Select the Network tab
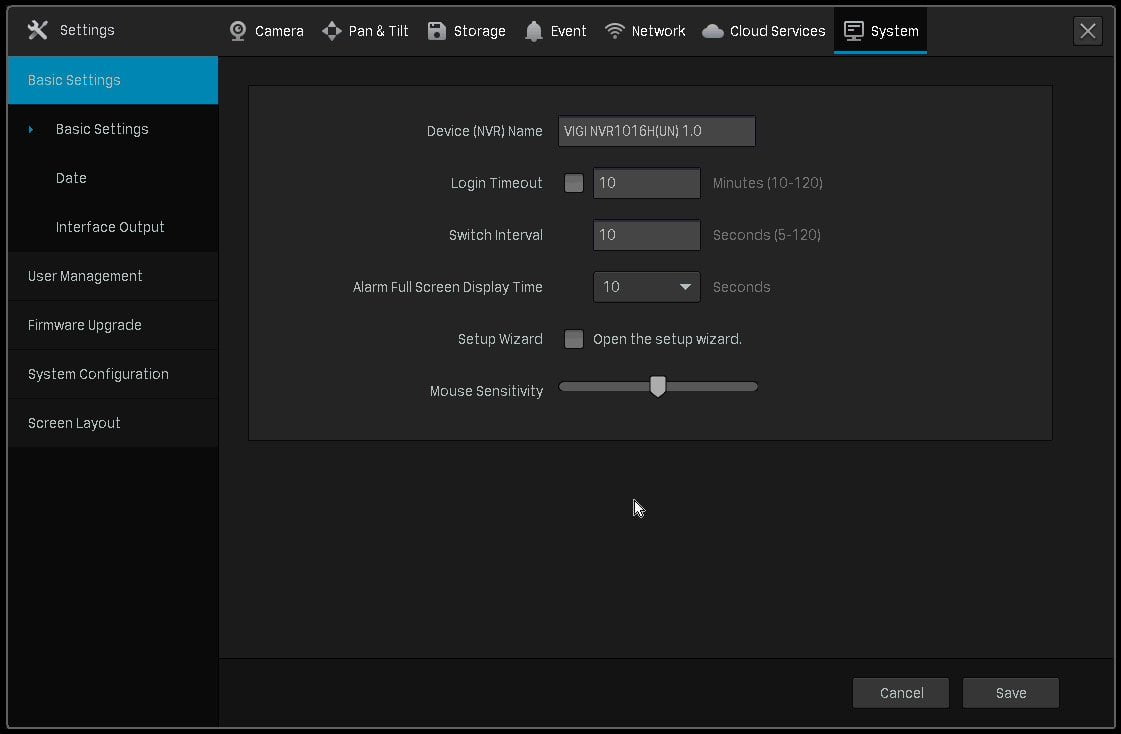The width and height of the screenshot is (1121, 734). pos(645,31)
